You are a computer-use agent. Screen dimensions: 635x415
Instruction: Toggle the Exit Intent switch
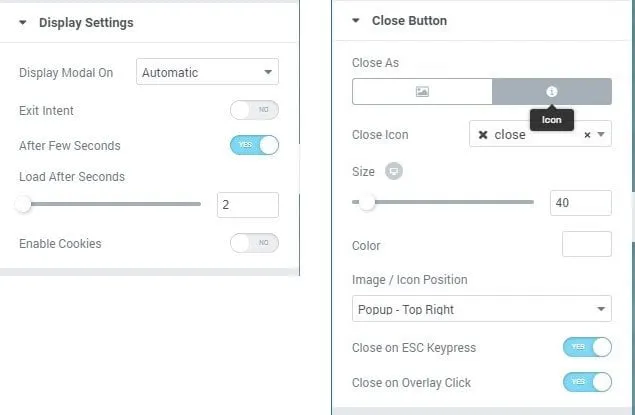pos(254,110)
